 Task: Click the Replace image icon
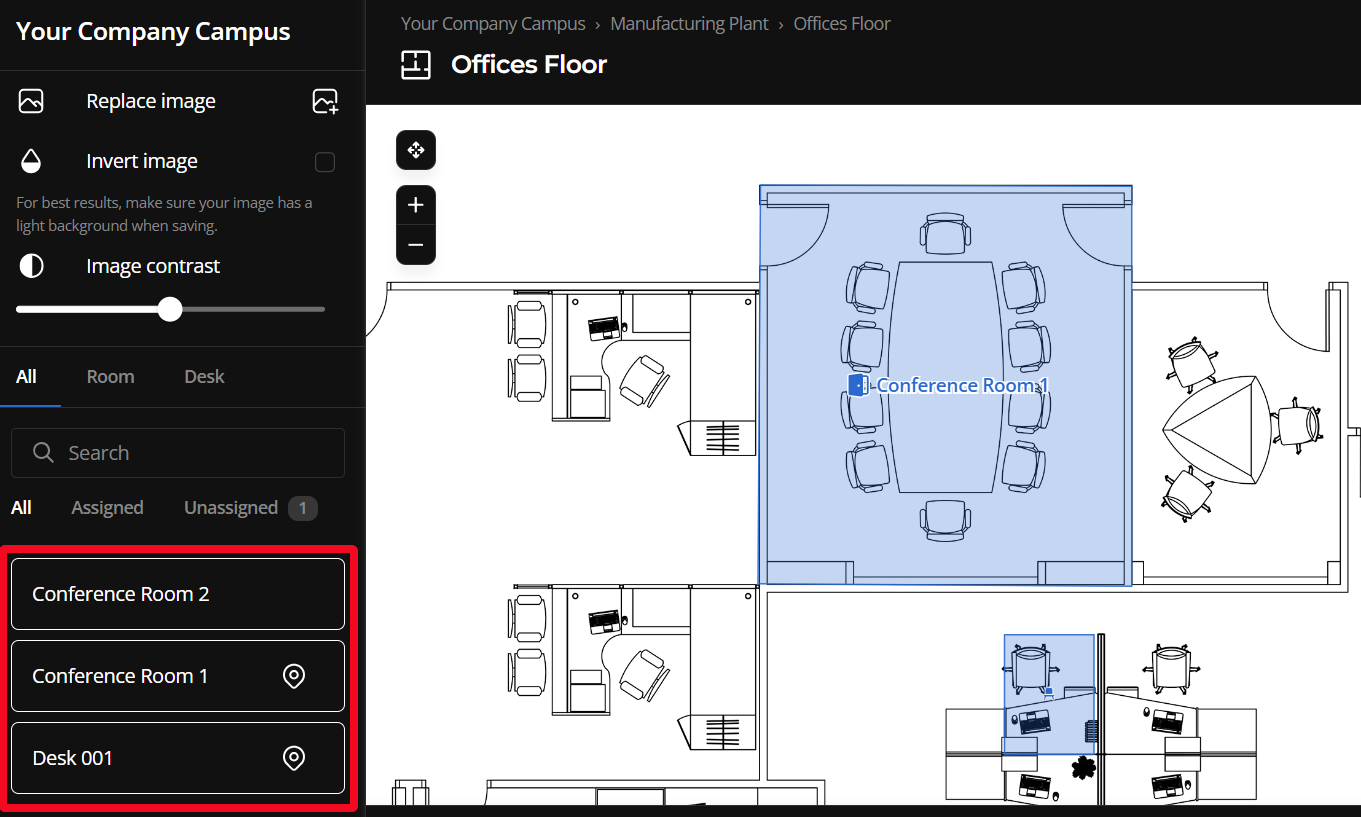point(31,101)
